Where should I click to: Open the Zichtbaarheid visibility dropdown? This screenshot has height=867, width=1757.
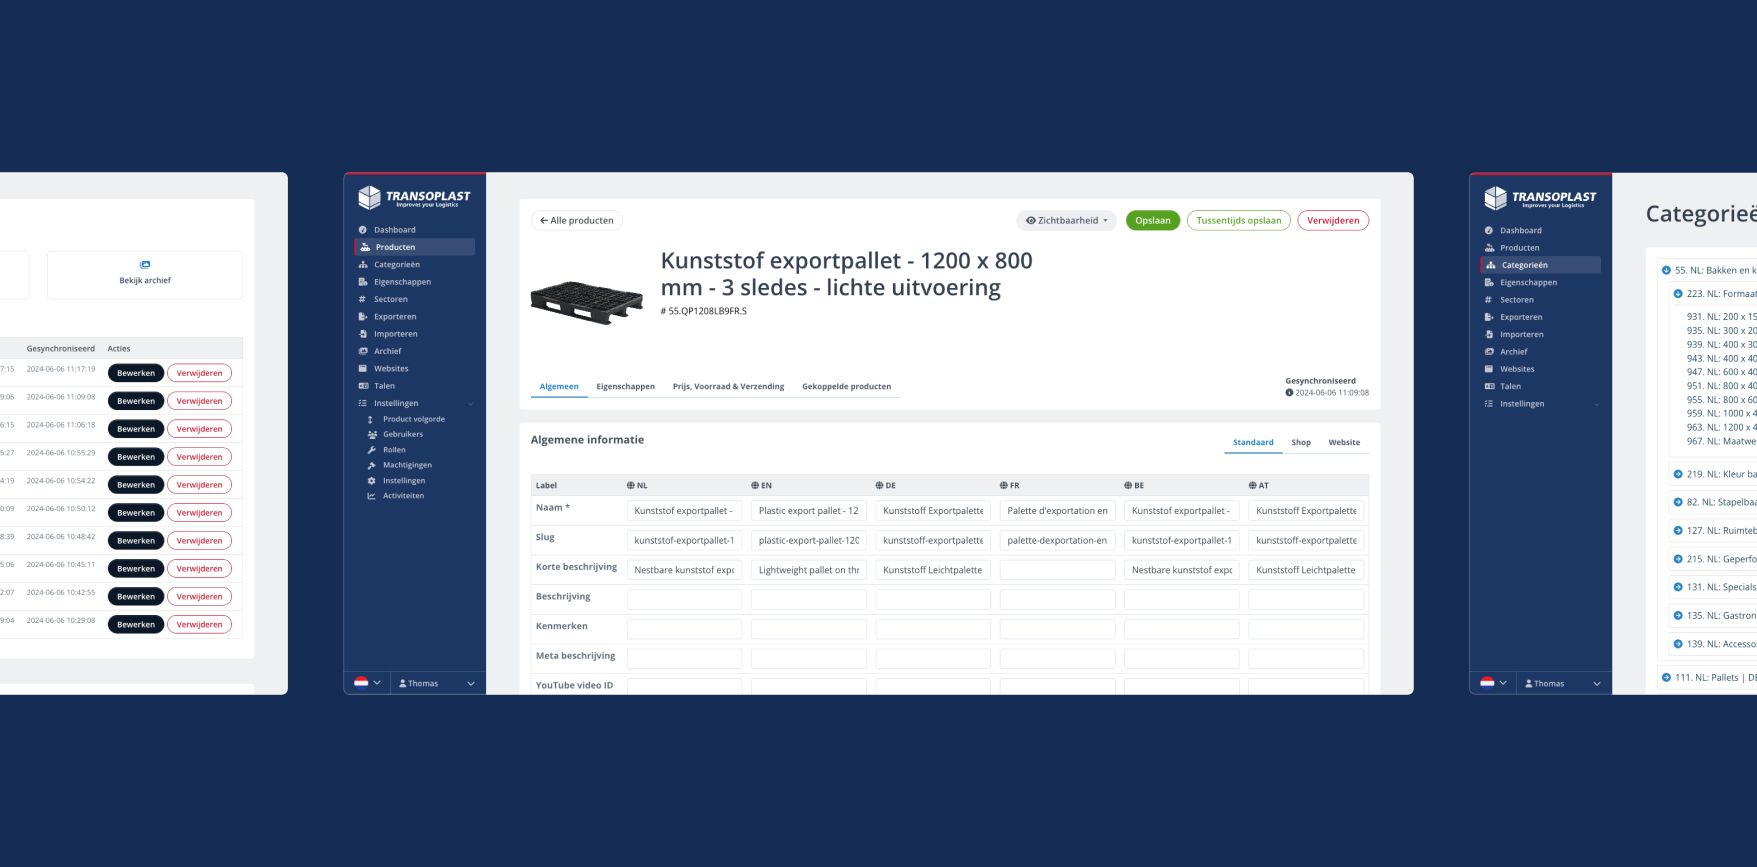pyautogui.click(x=1067, y=221)
